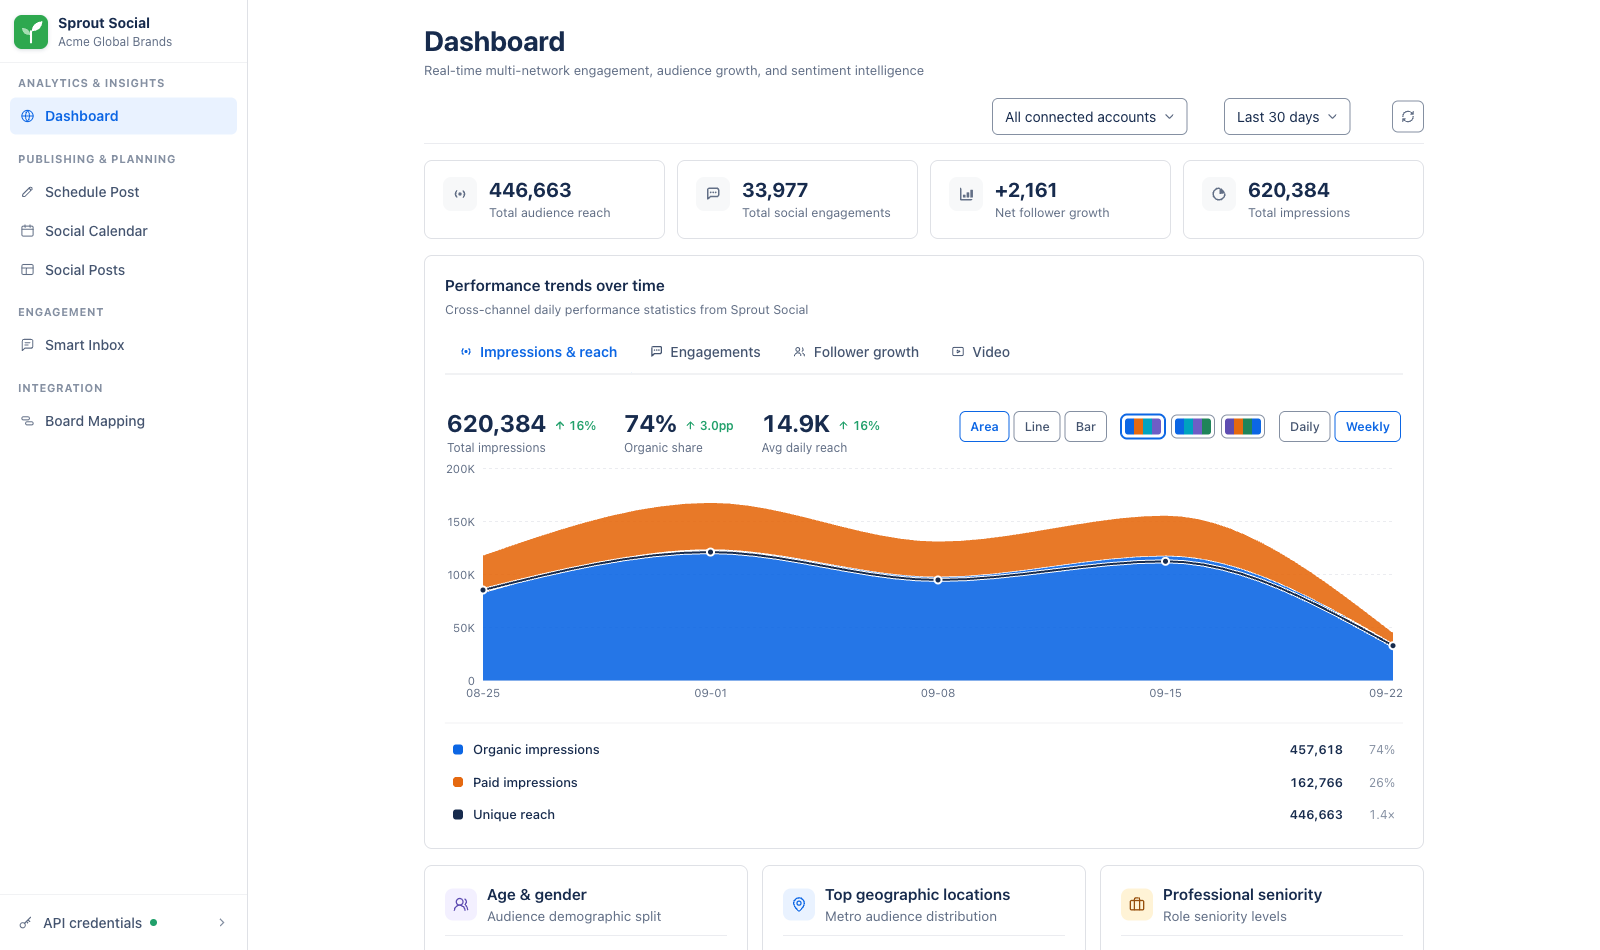Click the 162,766 paid impressions value
The image size is (1600, 950).
point(1316,783)
